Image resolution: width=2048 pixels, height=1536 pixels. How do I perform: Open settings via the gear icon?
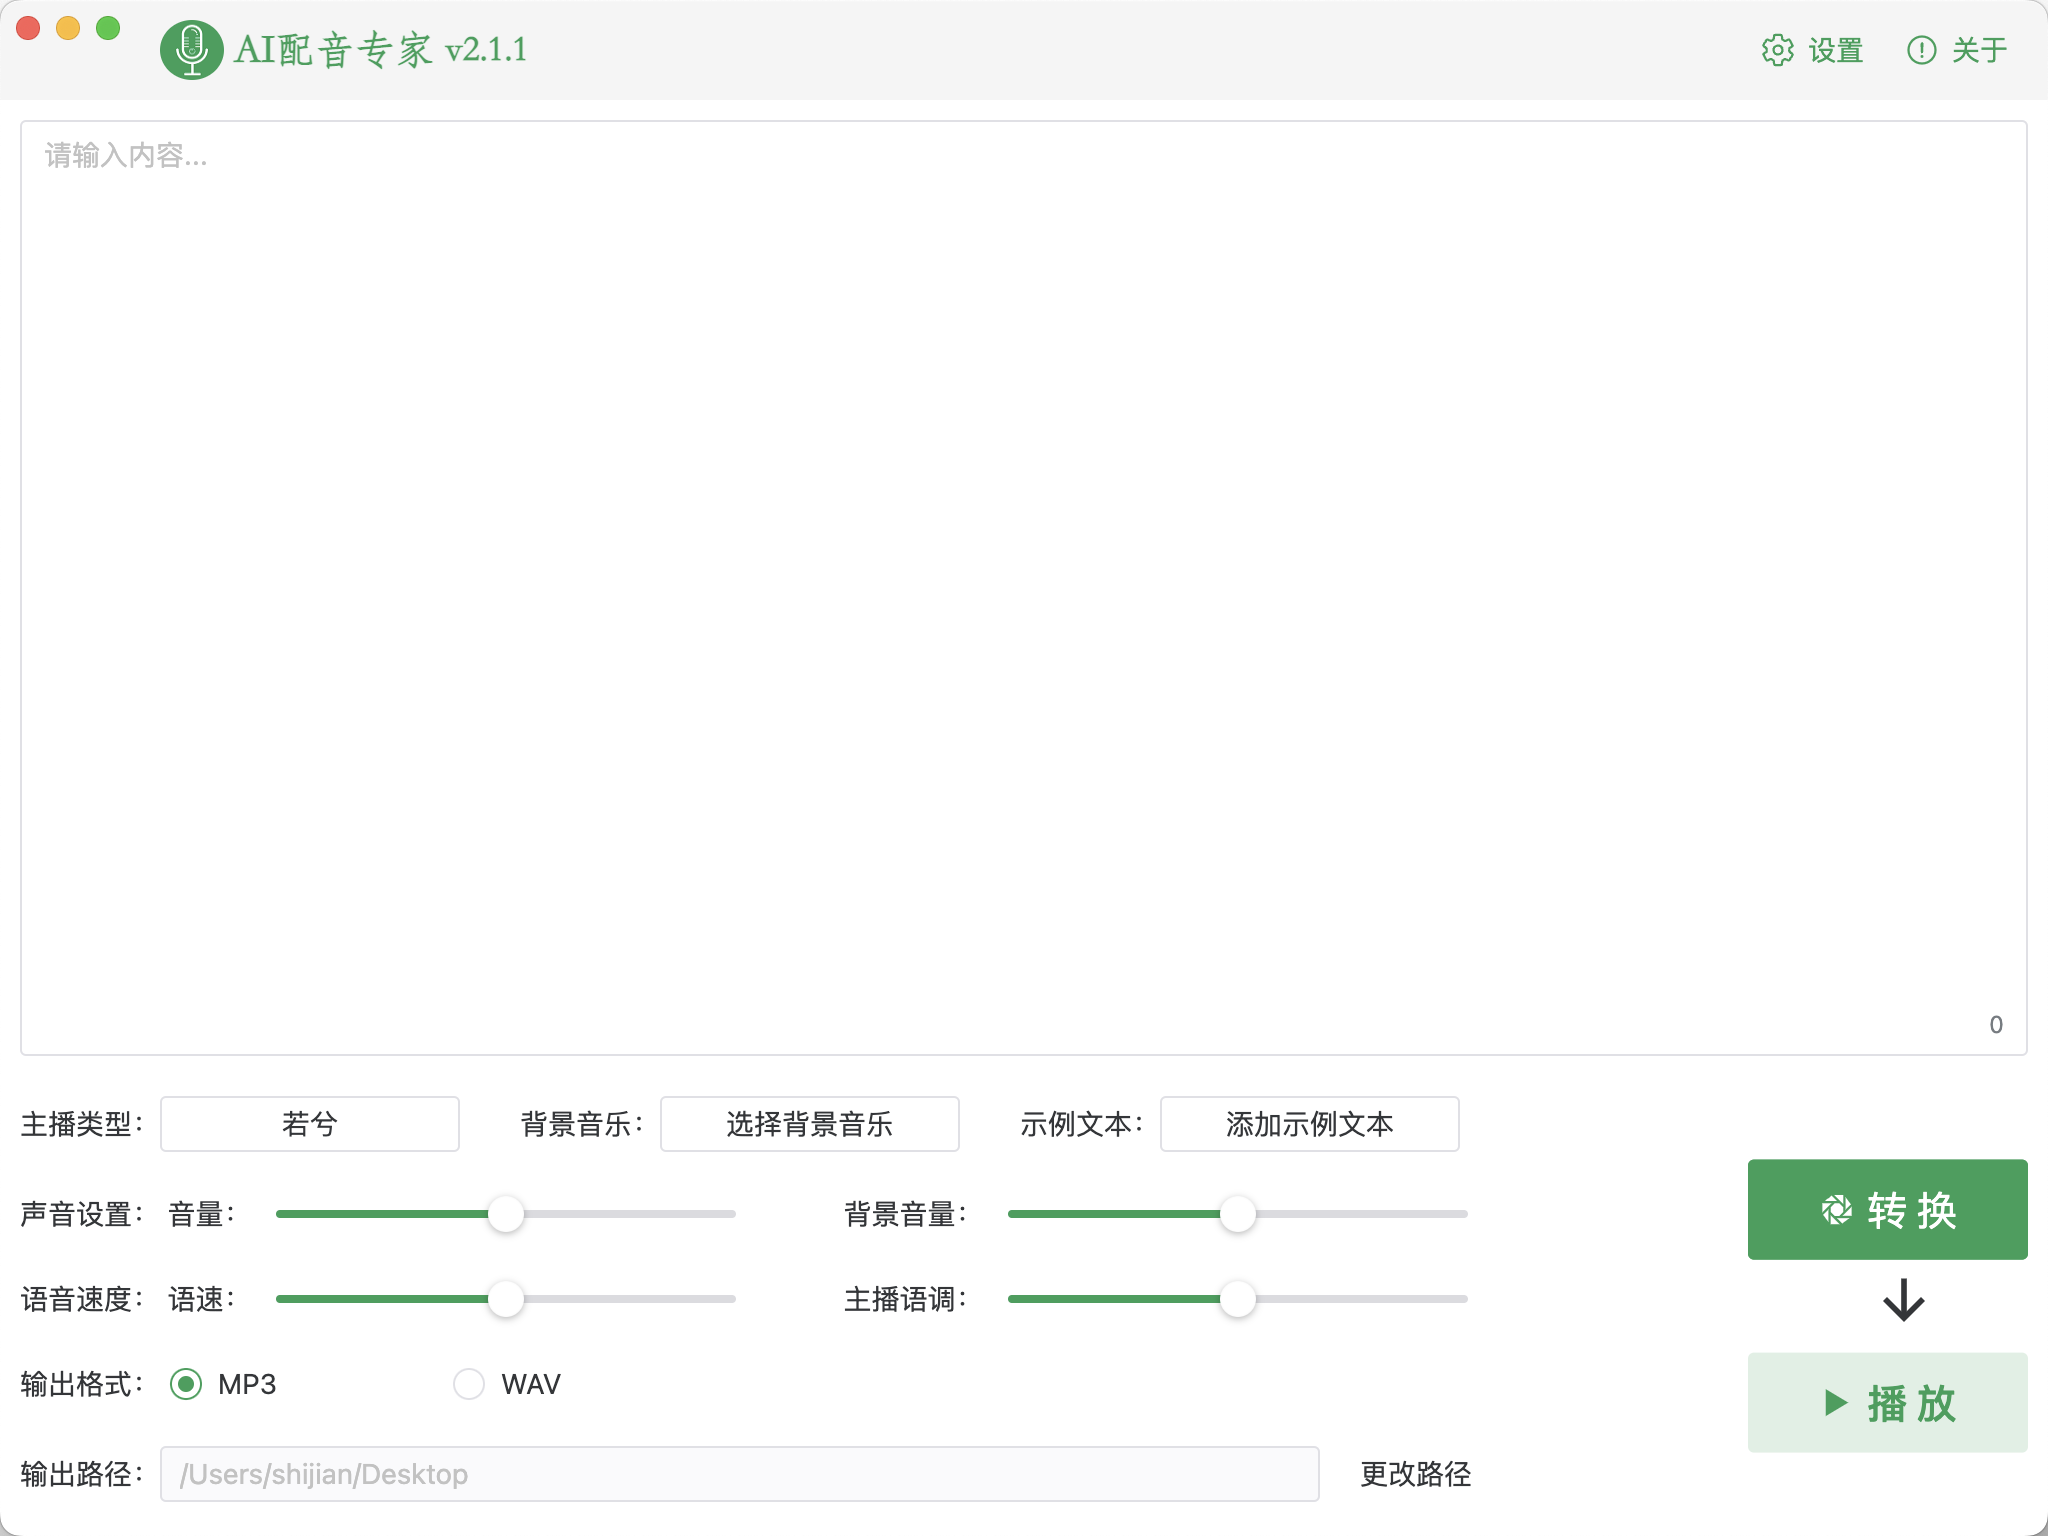click(x=1777, y=50)
